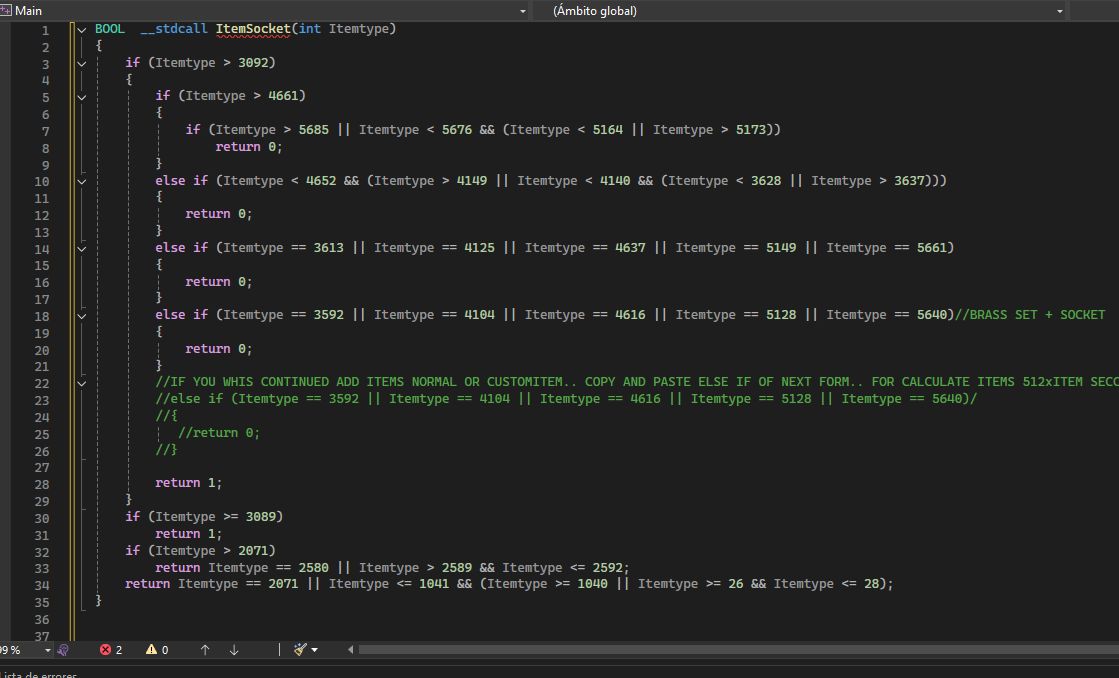Collapse the Itemtype > 3092 block on line 3
Screen dimensions: 1119x678
[81, 64]
